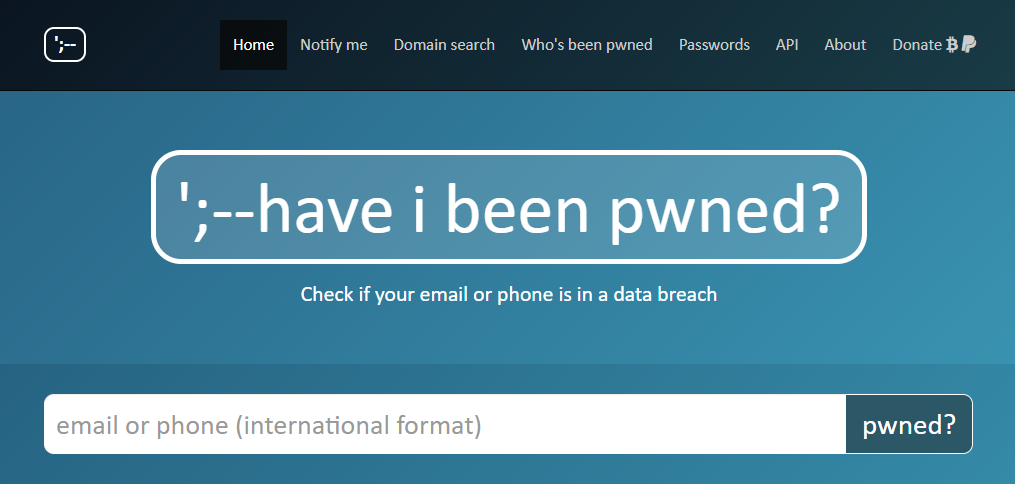Select About in the navigation bar
Image resolution: width=1015 pixels, height=484 pixels.
pyautogui.click(x=845, y=45)
